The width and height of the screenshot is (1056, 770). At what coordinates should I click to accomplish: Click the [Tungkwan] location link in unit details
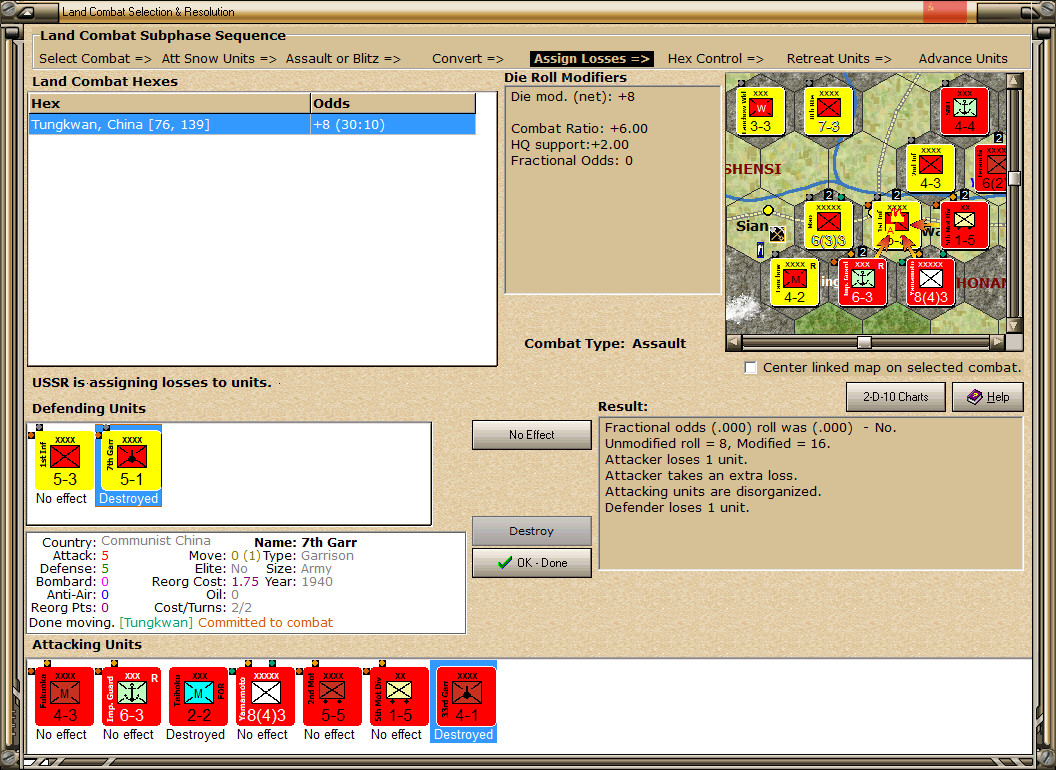[156, 622]
